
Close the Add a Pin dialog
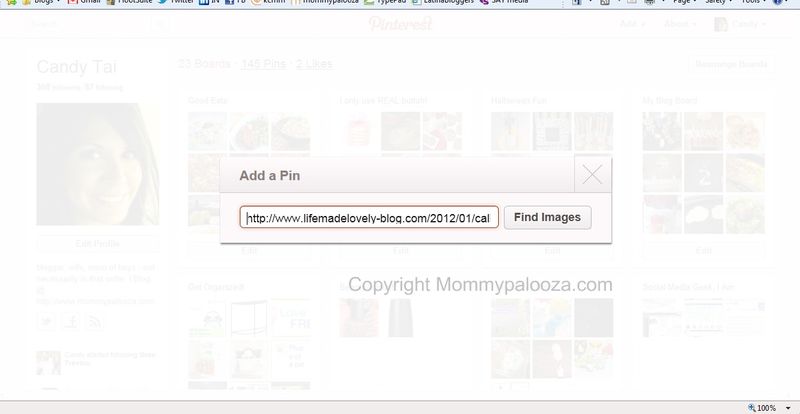592,175
